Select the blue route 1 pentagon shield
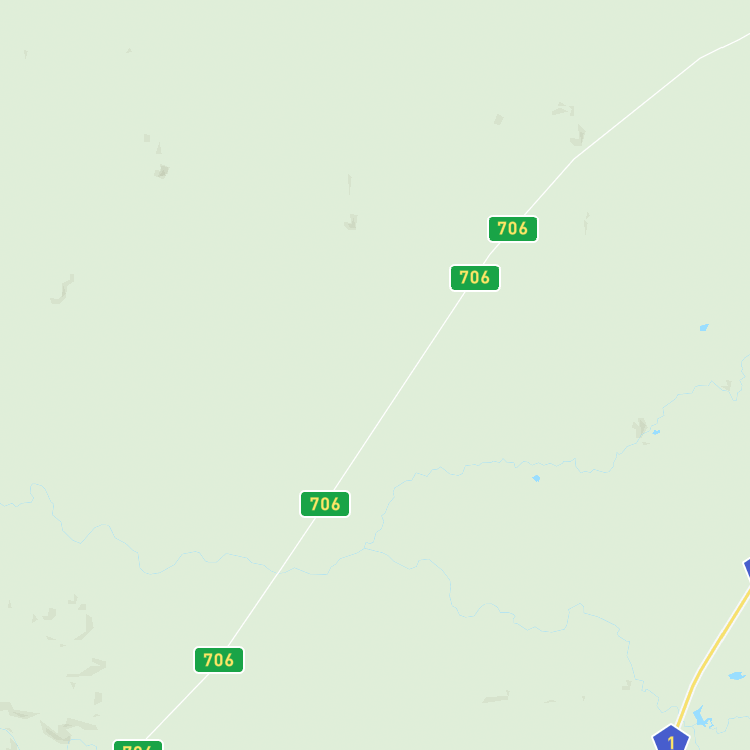The image size is (750, 750). click(671, 738)
